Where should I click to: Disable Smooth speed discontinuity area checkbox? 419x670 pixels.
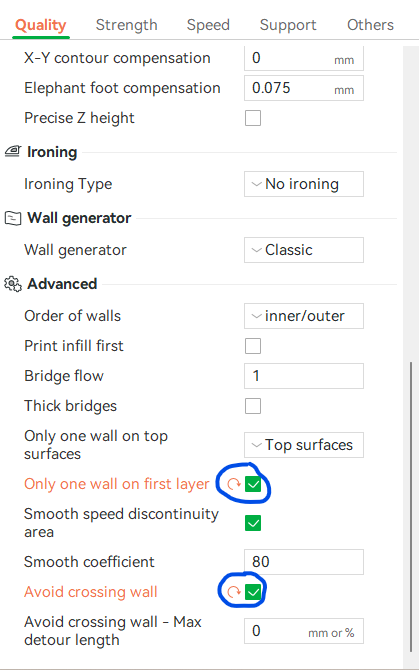[253, 523]
